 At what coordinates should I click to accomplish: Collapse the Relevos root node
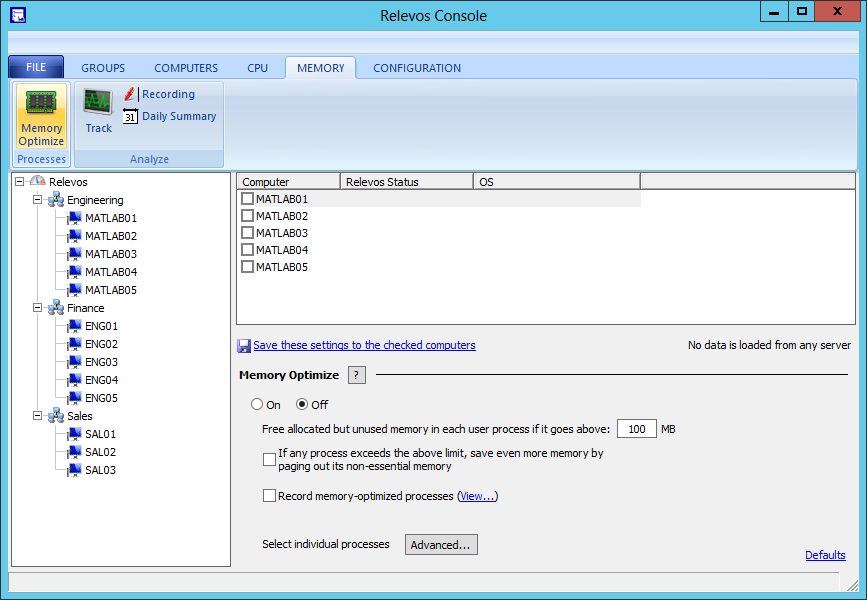[x=20, y=181]
